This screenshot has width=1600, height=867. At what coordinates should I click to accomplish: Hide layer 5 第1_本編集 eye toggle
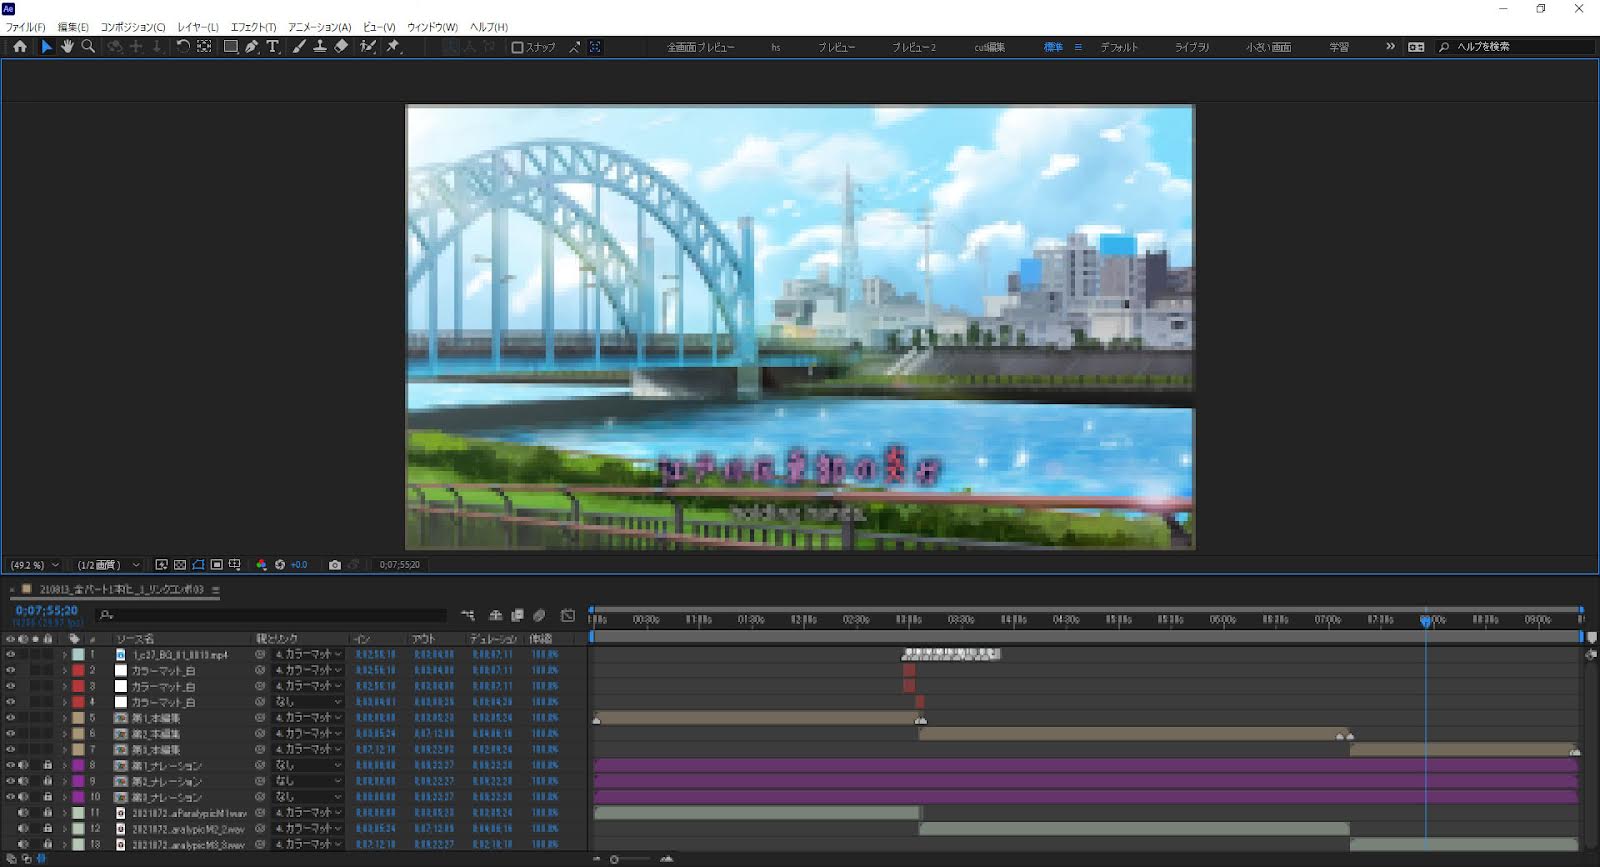[x=11, y=718]
